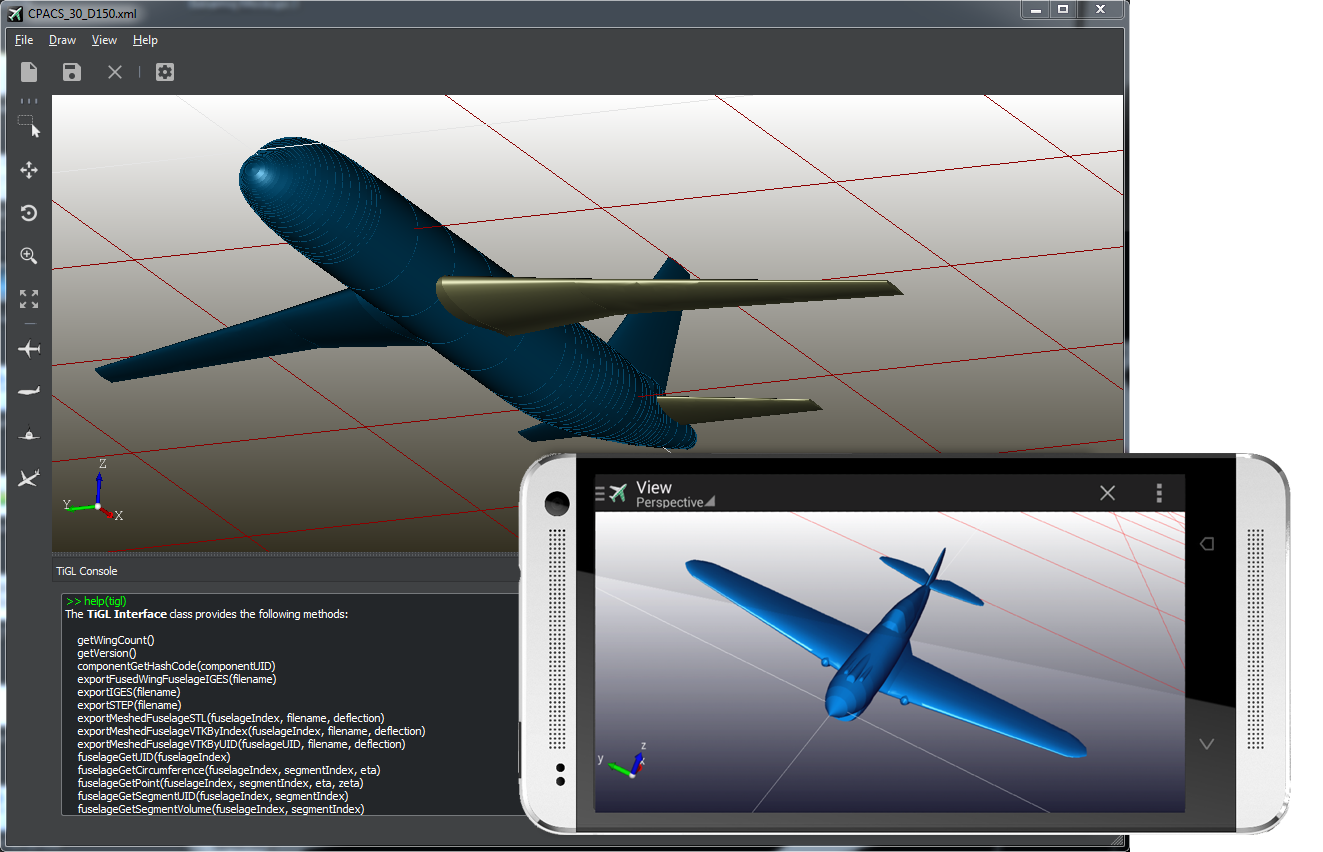Open settings via the gear icon
Image resolution: width=1323 pixels, height=852 pixels.
click(x=165, y=72)
